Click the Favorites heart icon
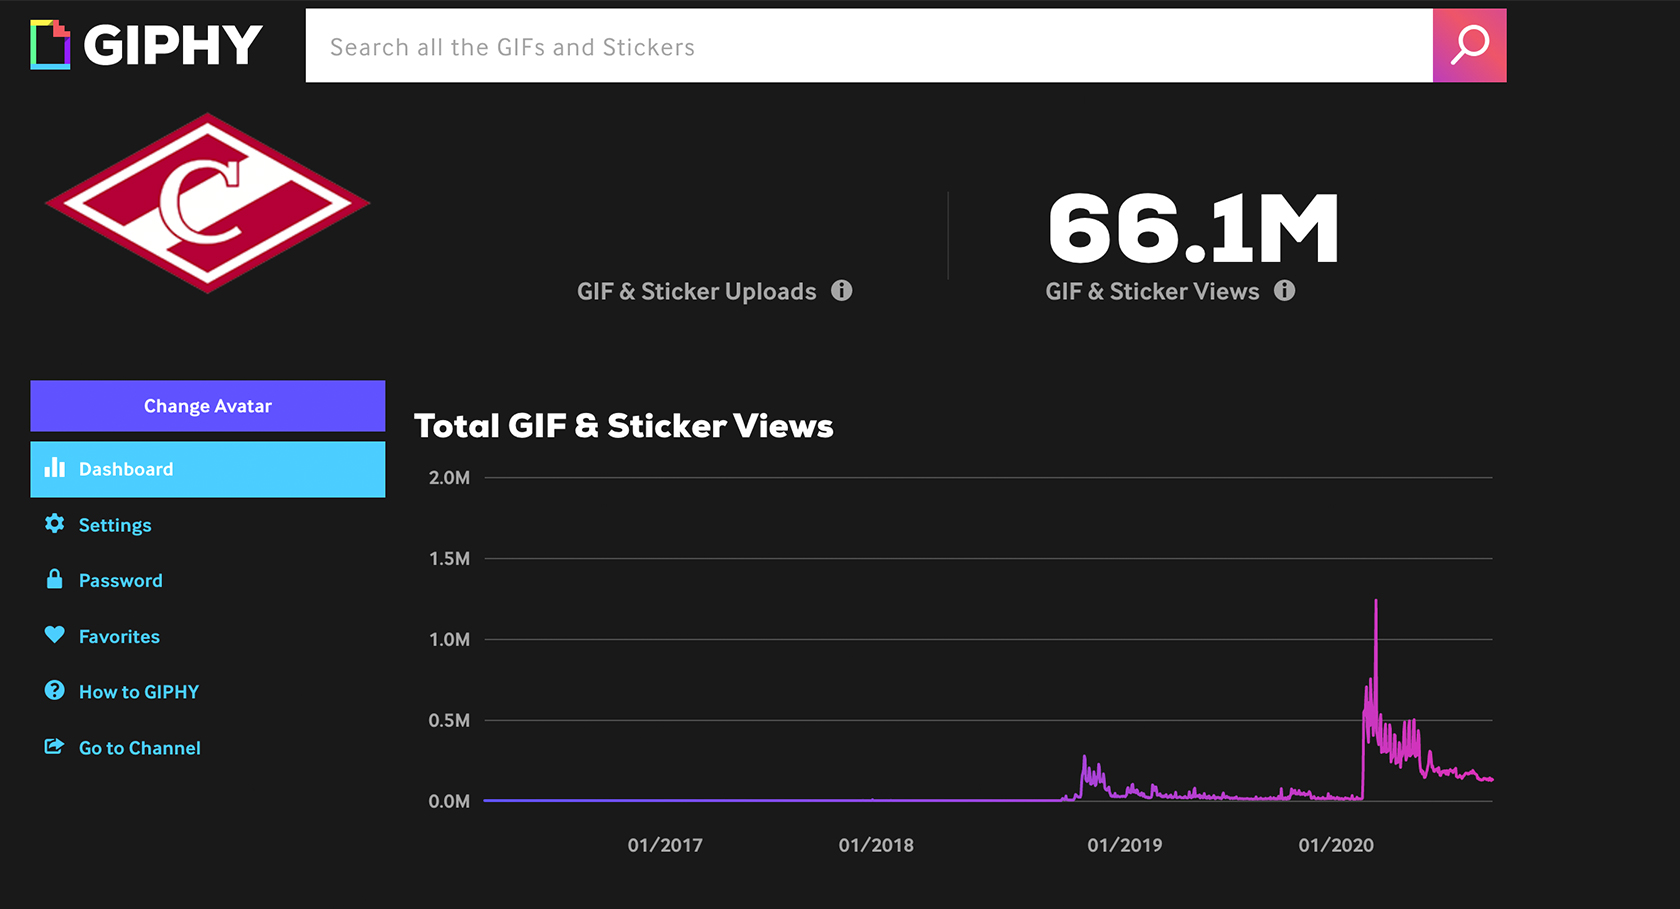Screen dimensions: 1680x909 click(x=55, y=635)
